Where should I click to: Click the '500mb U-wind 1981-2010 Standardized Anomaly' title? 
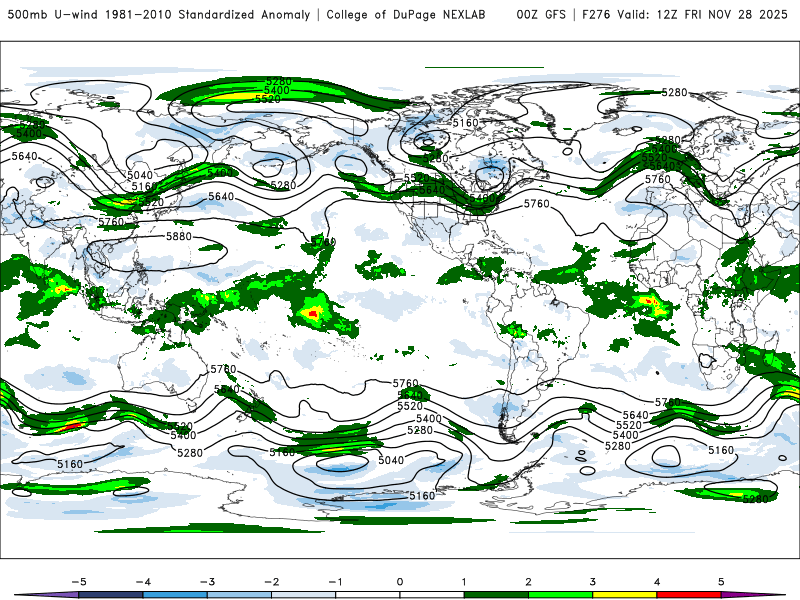(159, 14)
